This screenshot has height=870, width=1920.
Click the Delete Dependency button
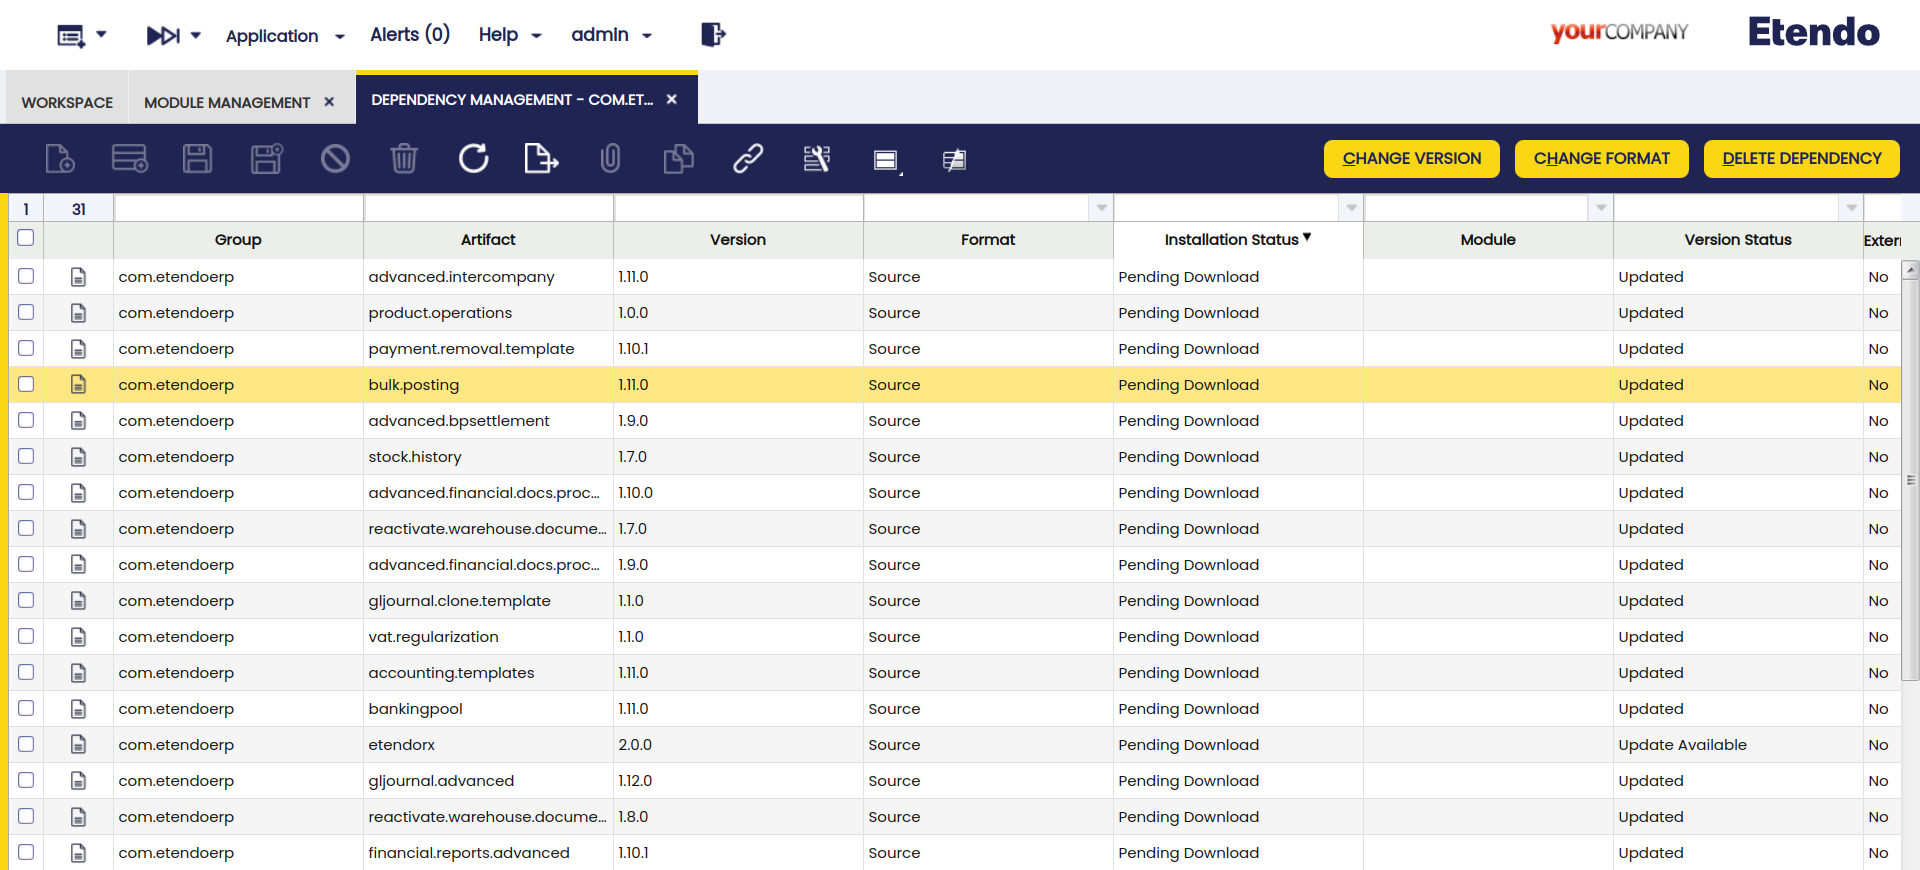1802,159
